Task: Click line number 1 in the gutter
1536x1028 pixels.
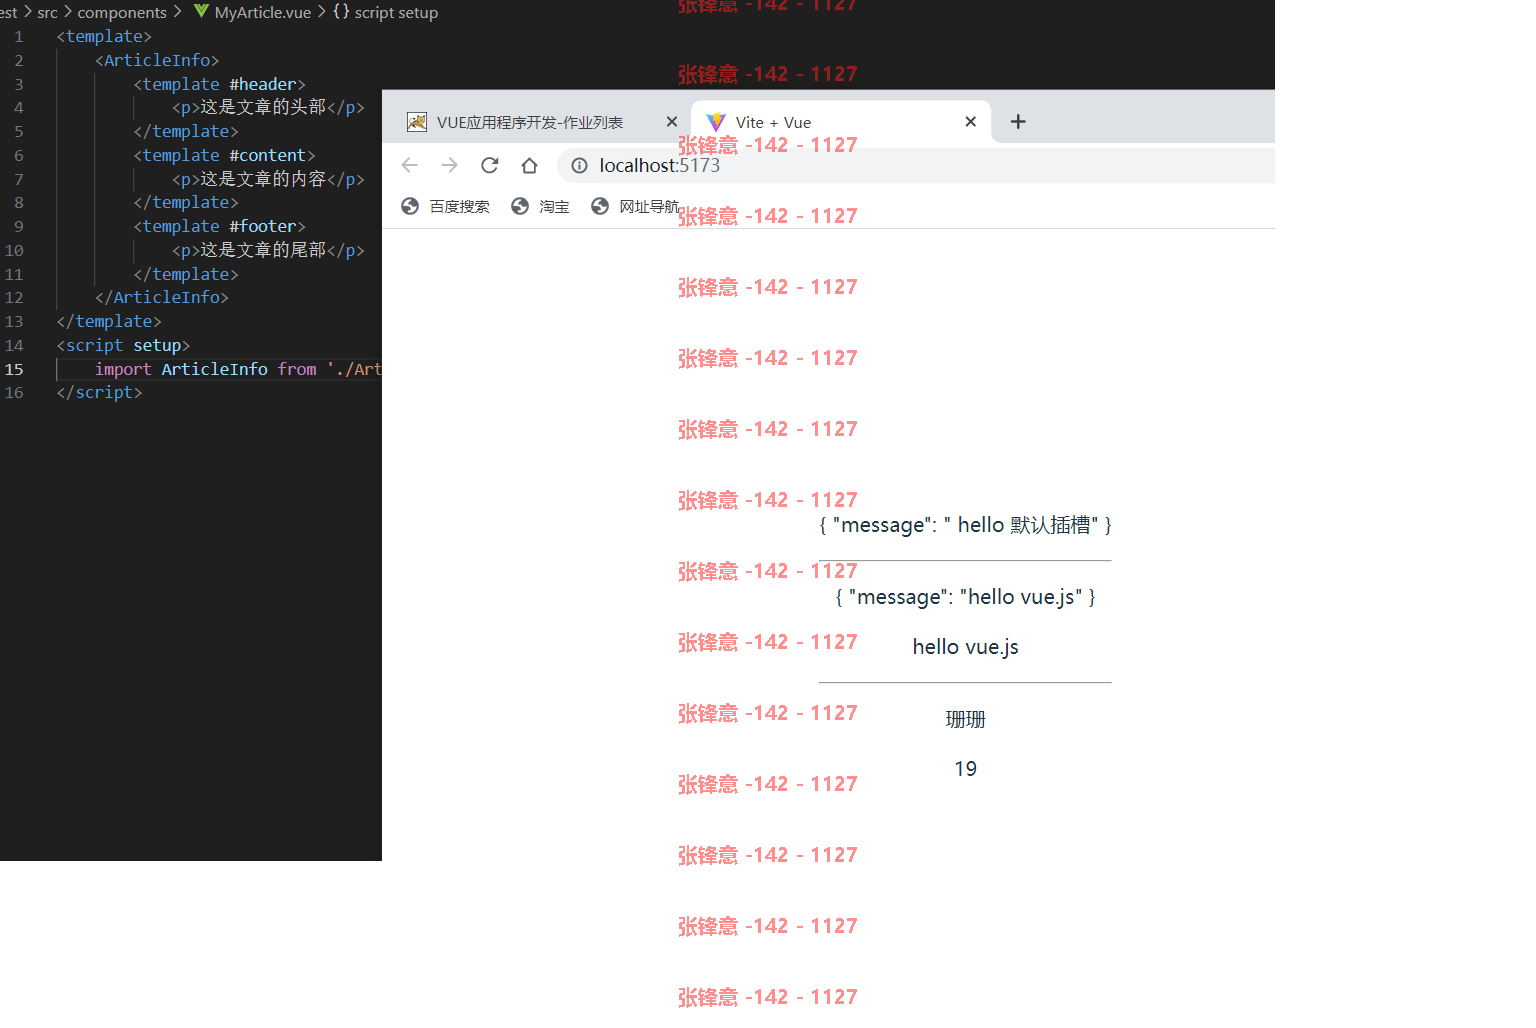Action: coord(18,36)
